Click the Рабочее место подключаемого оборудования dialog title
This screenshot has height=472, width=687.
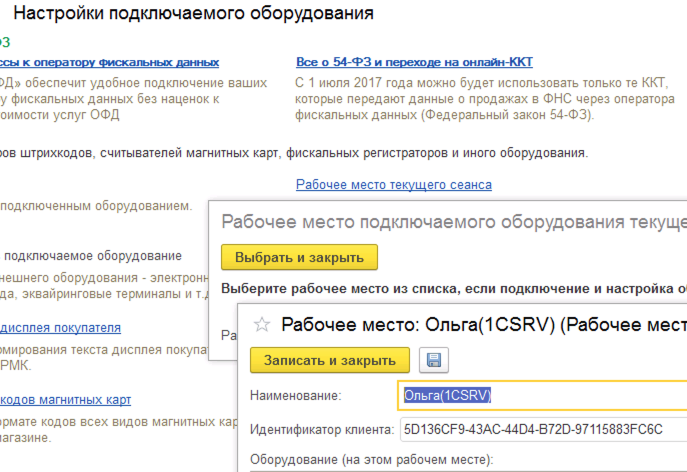(x=452, y=221)
